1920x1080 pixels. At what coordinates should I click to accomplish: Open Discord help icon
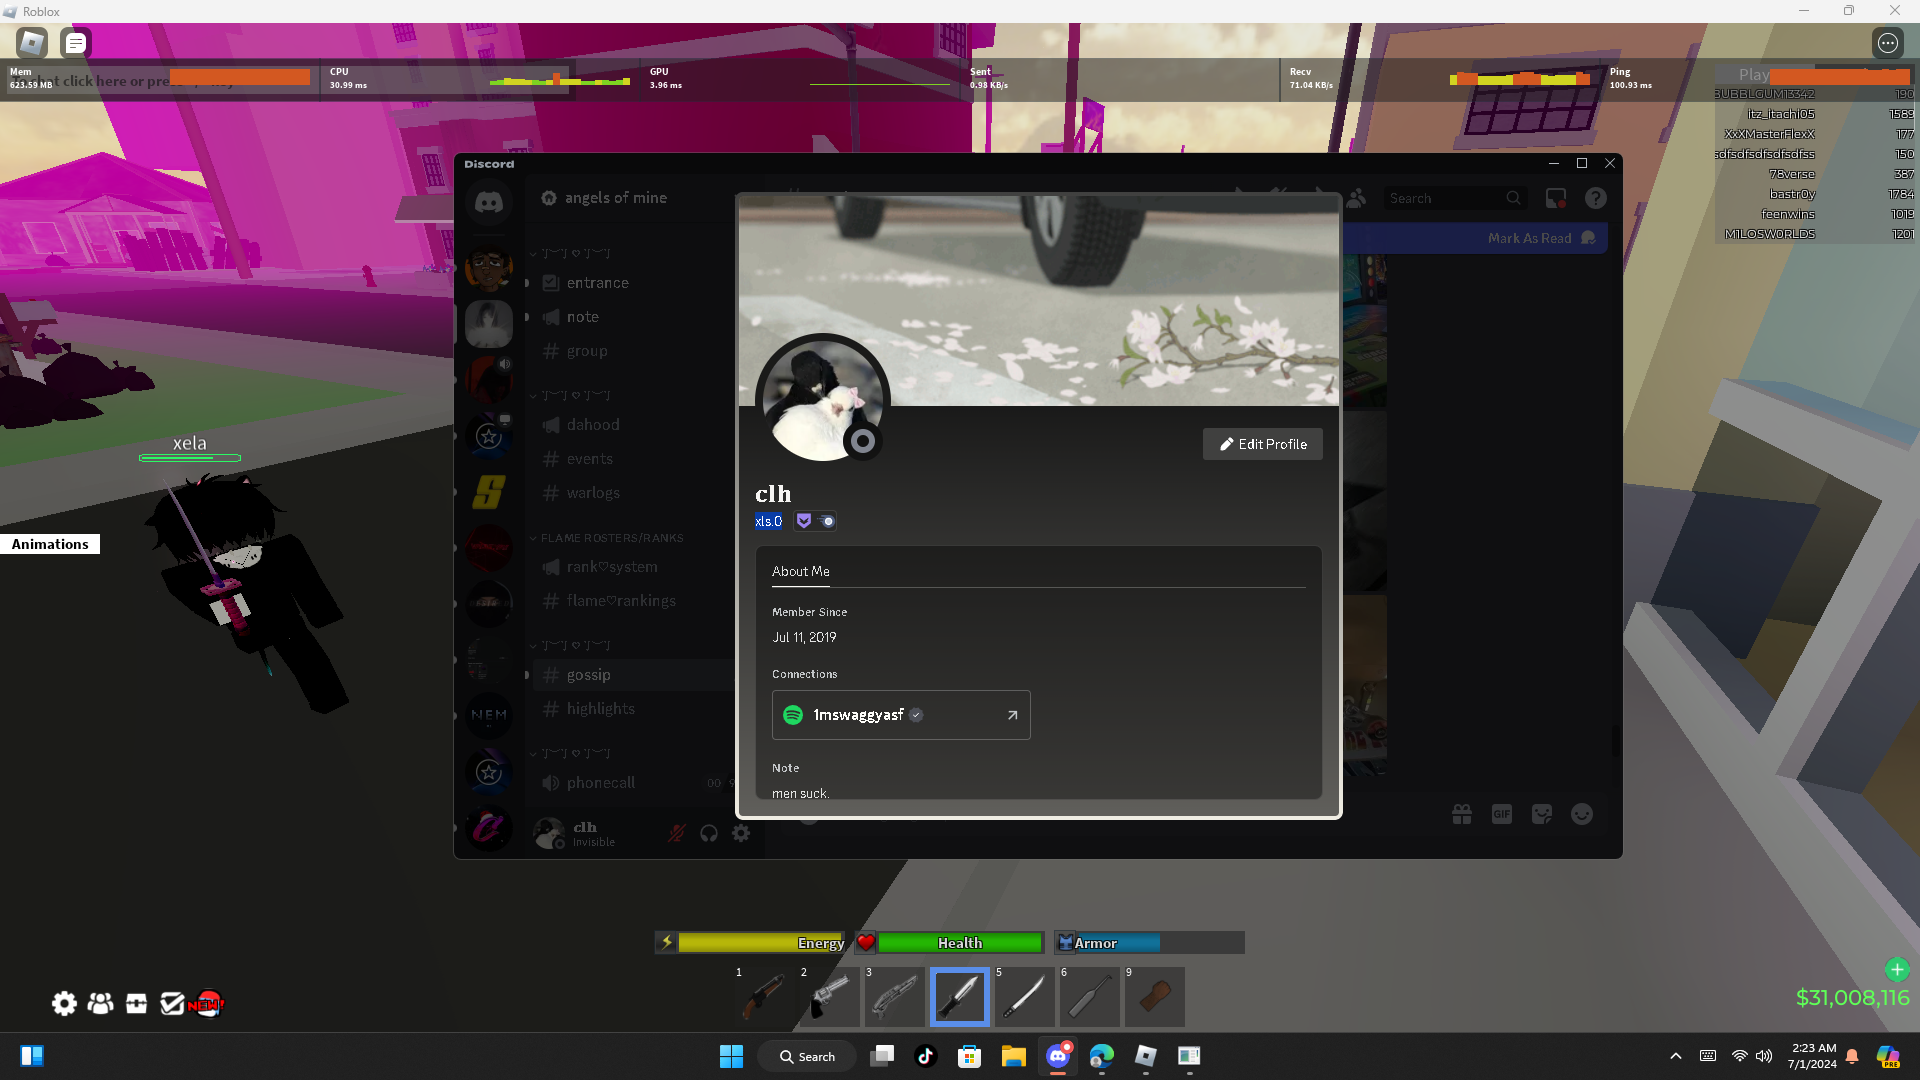1596,198
